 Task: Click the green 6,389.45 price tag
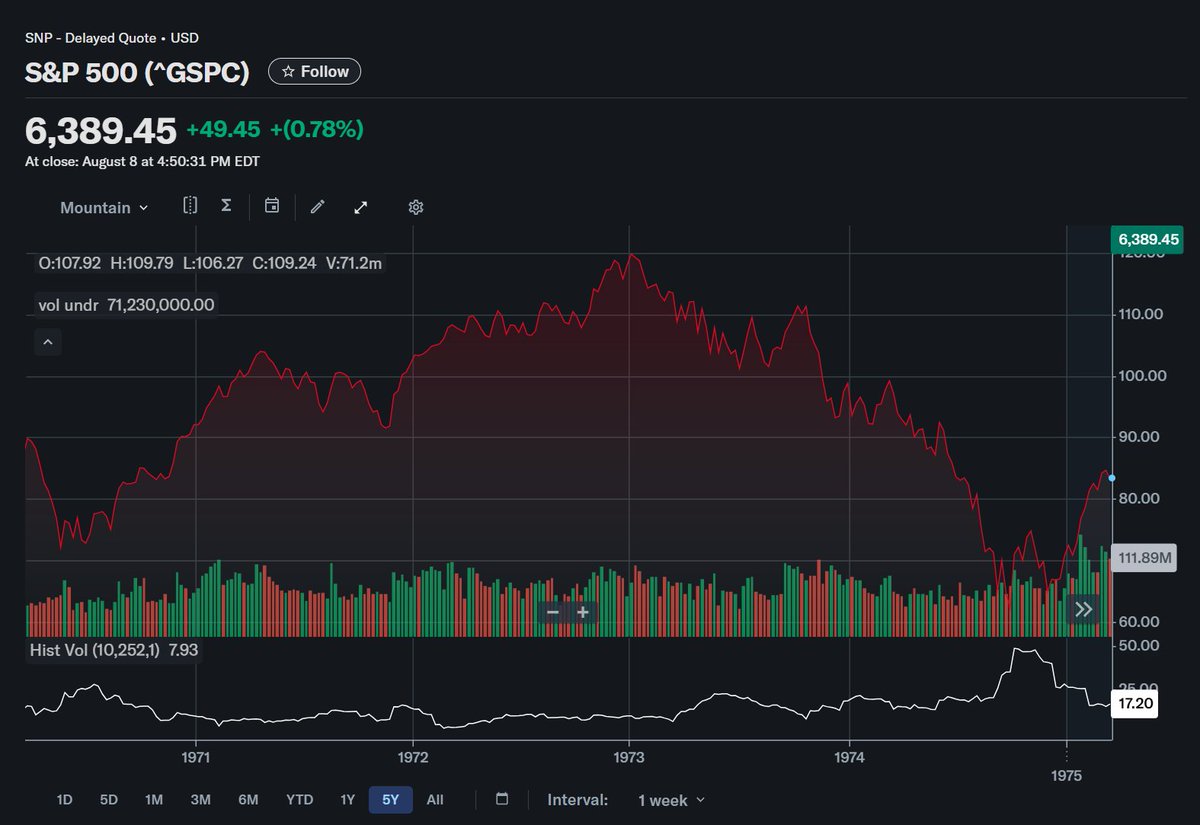pyautogui.click(x=1149, y=239)
